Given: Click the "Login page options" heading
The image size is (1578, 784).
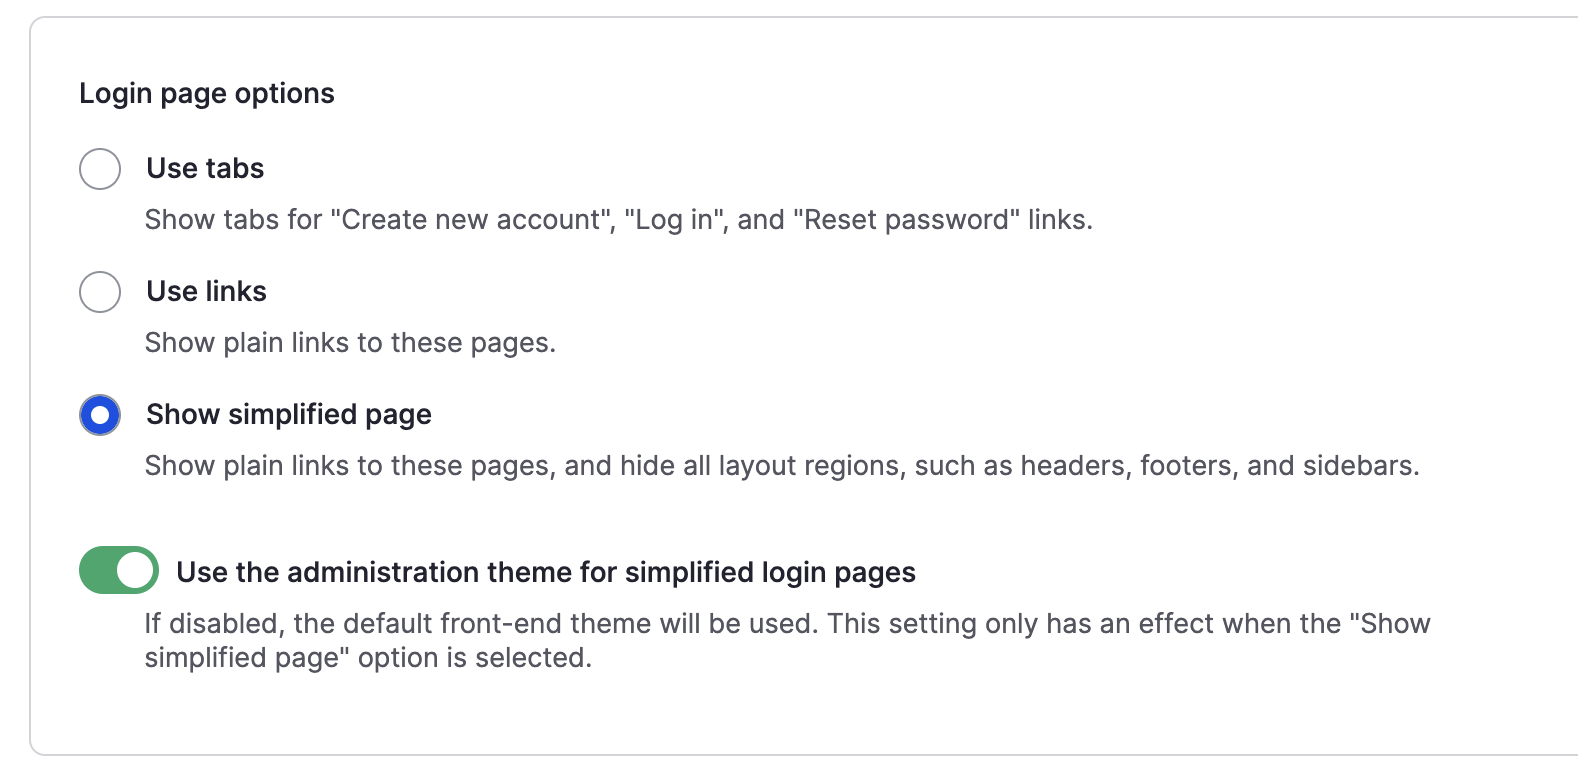Looking at the screenshot, I should (207, 93).
